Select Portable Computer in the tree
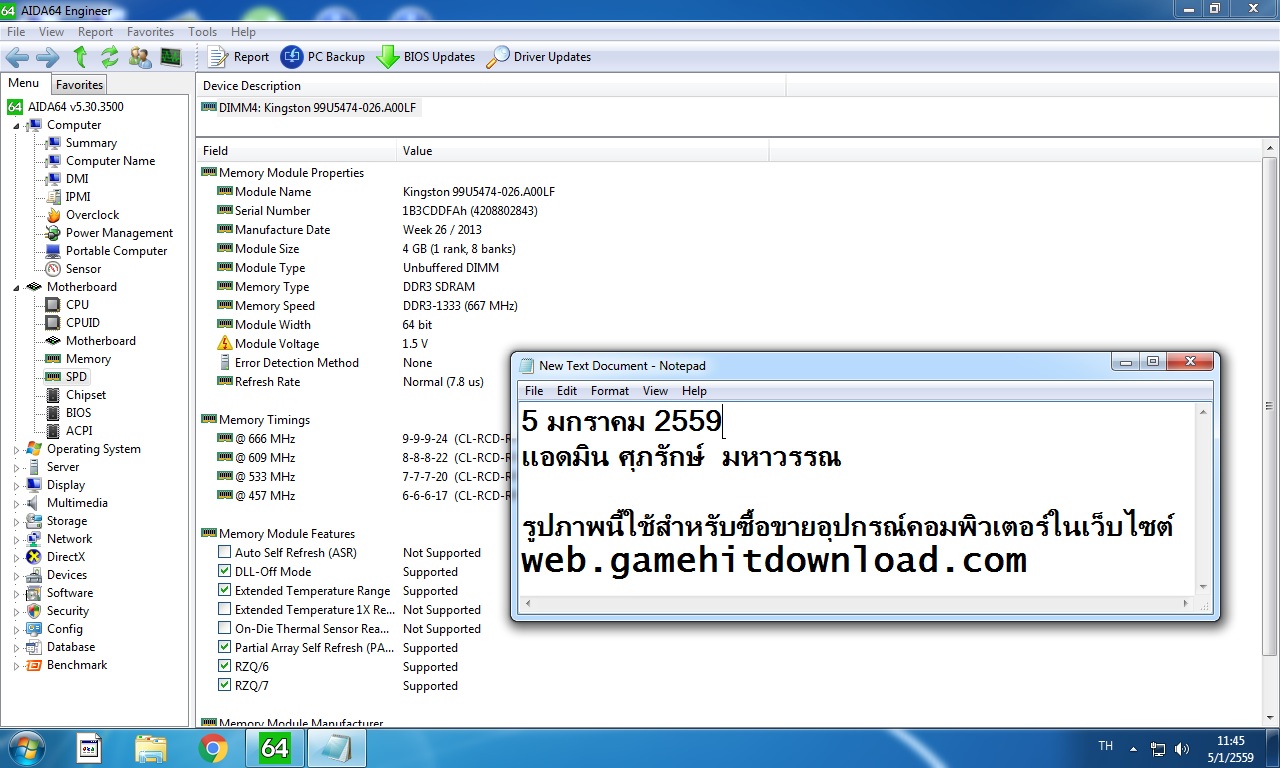The image size is (1280, 768). click(116, 251)
